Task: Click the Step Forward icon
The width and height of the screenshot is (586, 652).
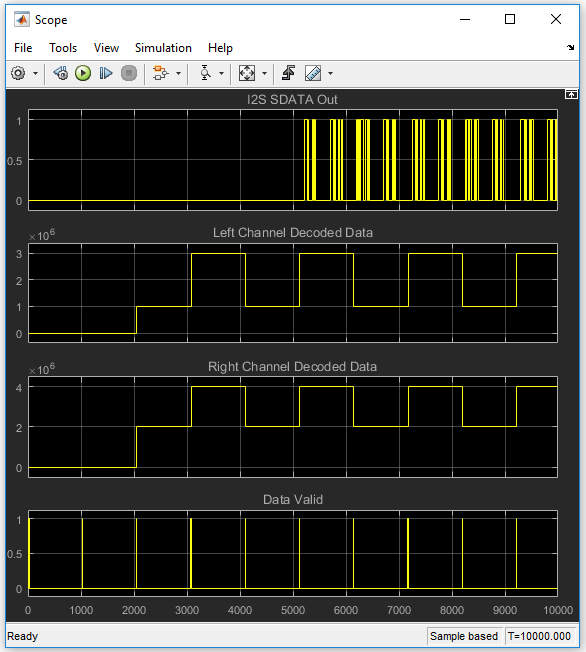Action: (x=106, y=74)
